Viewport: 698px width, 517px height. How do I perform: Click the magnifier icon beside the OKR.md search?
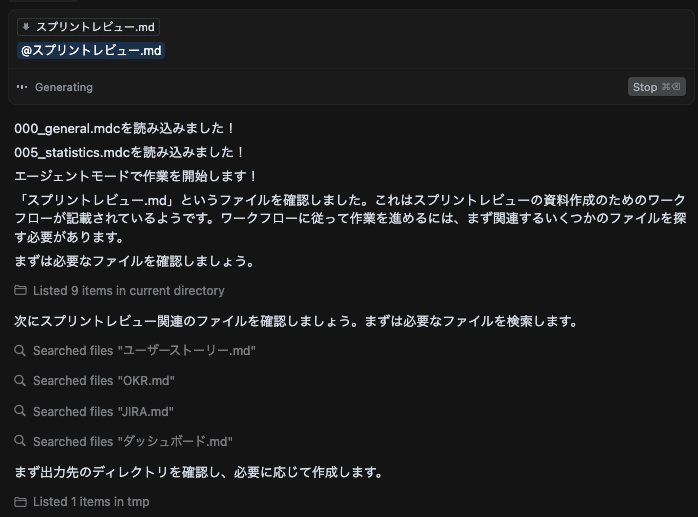pyautogui.click(x=20, y=381)
